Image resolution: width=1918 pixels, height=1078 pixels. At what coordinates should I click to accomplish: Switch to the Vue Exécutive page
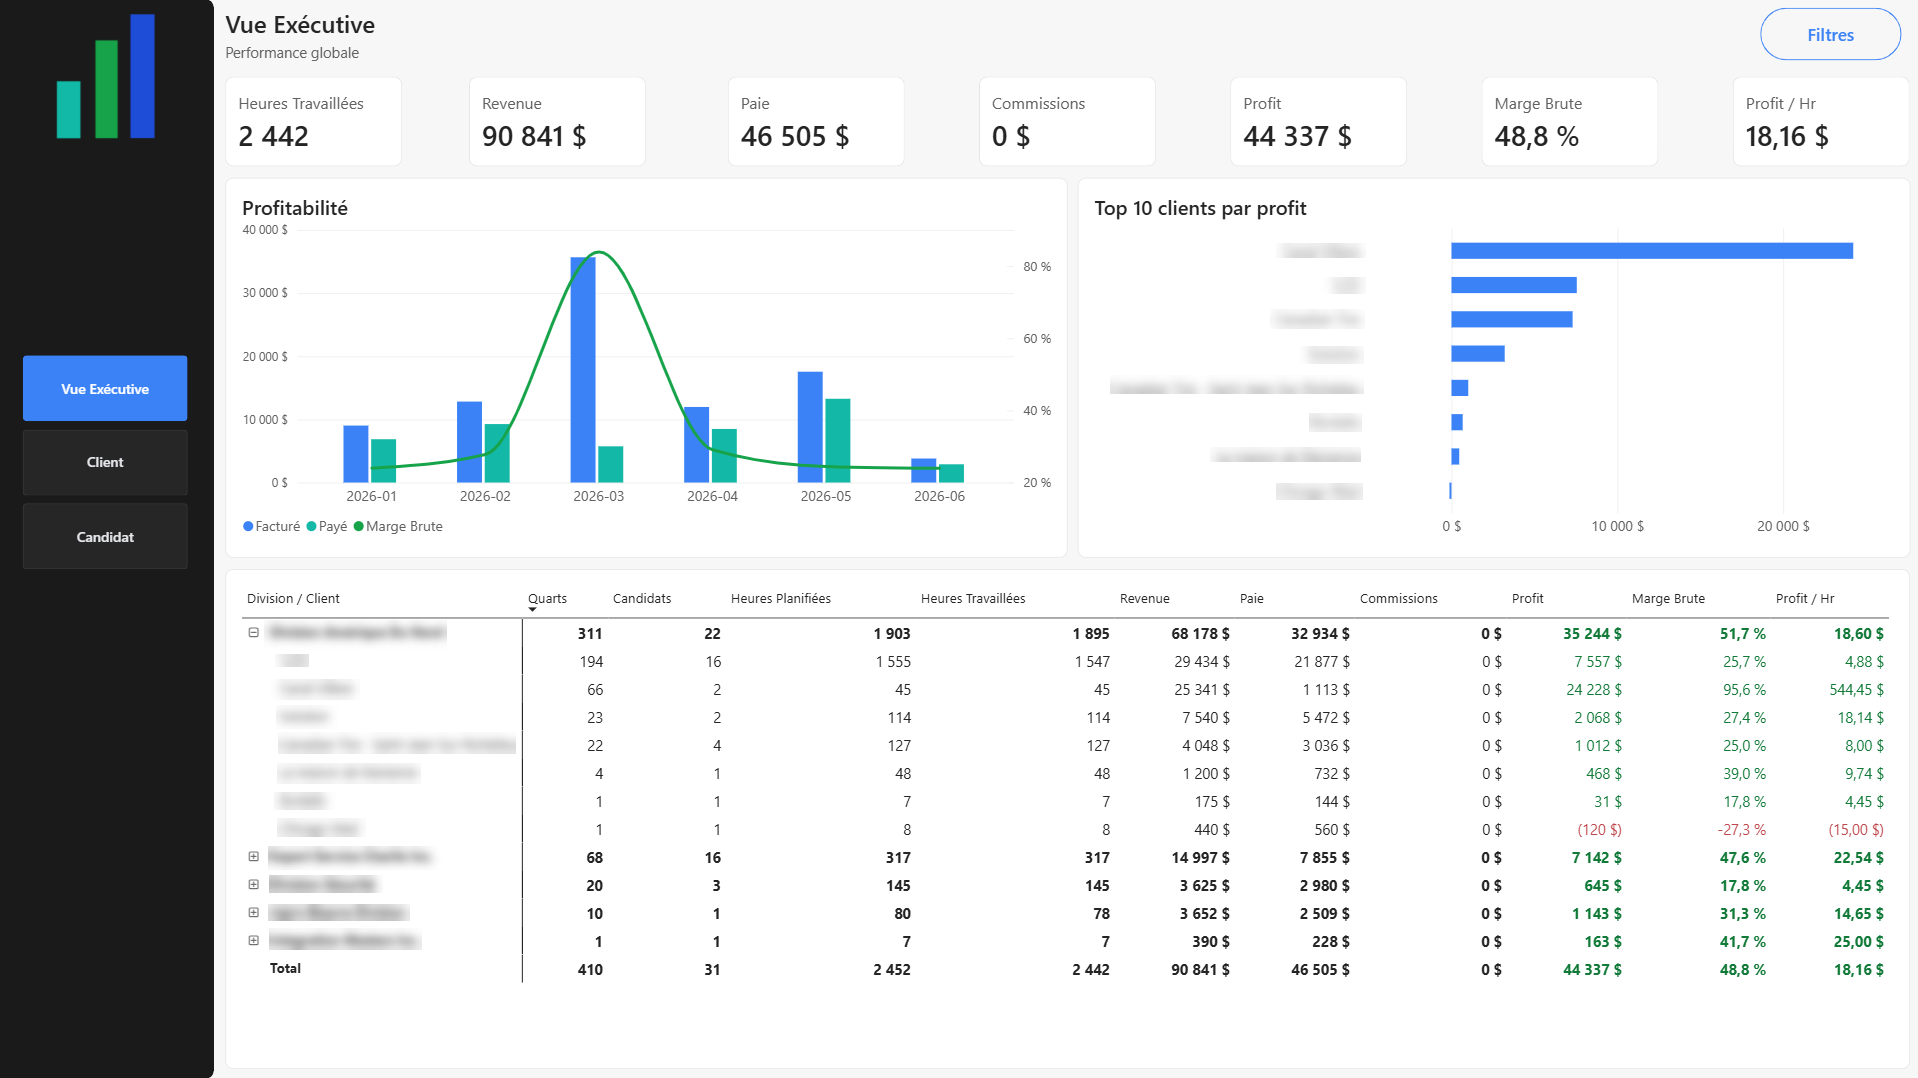pyautogui.click(x=105, y=389)
